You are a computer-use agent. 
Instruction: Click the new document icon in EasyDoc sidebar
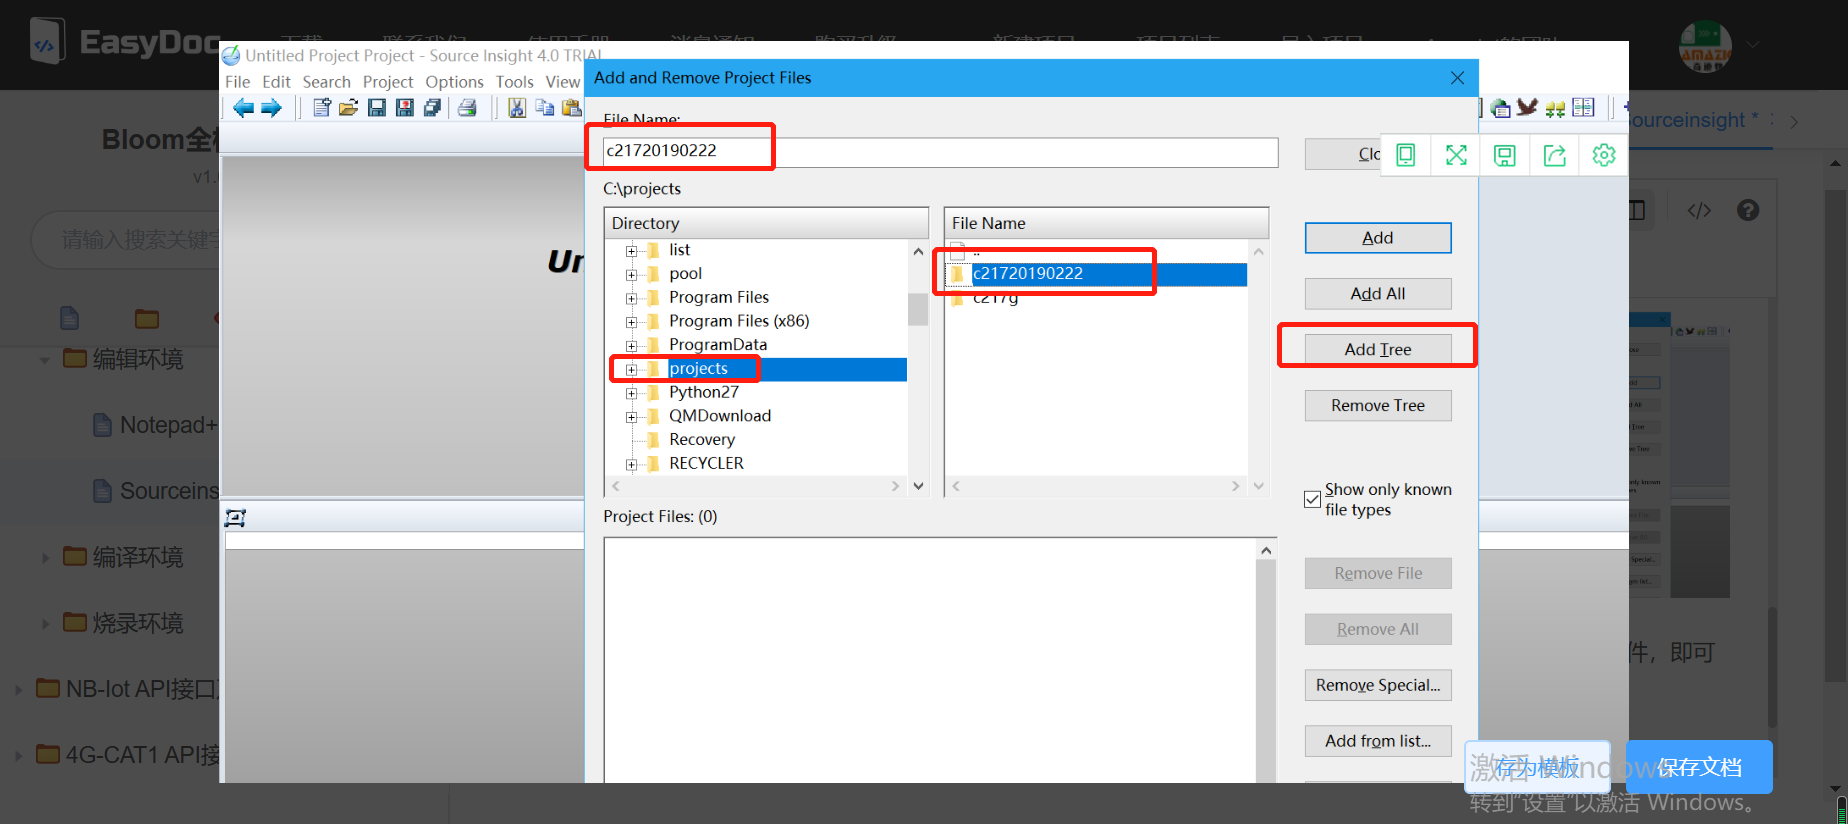coord(69,318)
